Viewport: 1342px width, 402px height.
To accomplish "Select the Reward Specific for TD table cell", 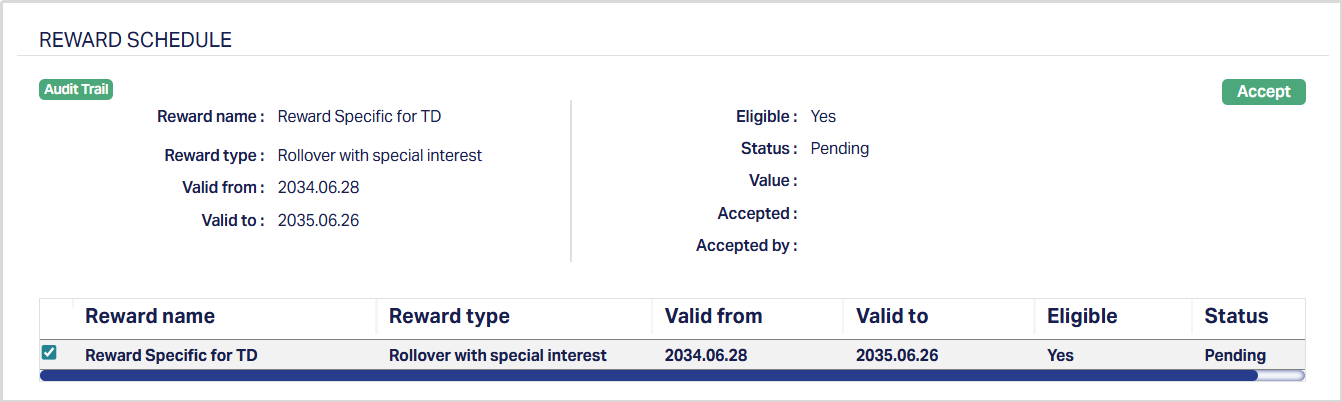I will tap(171, 355).
